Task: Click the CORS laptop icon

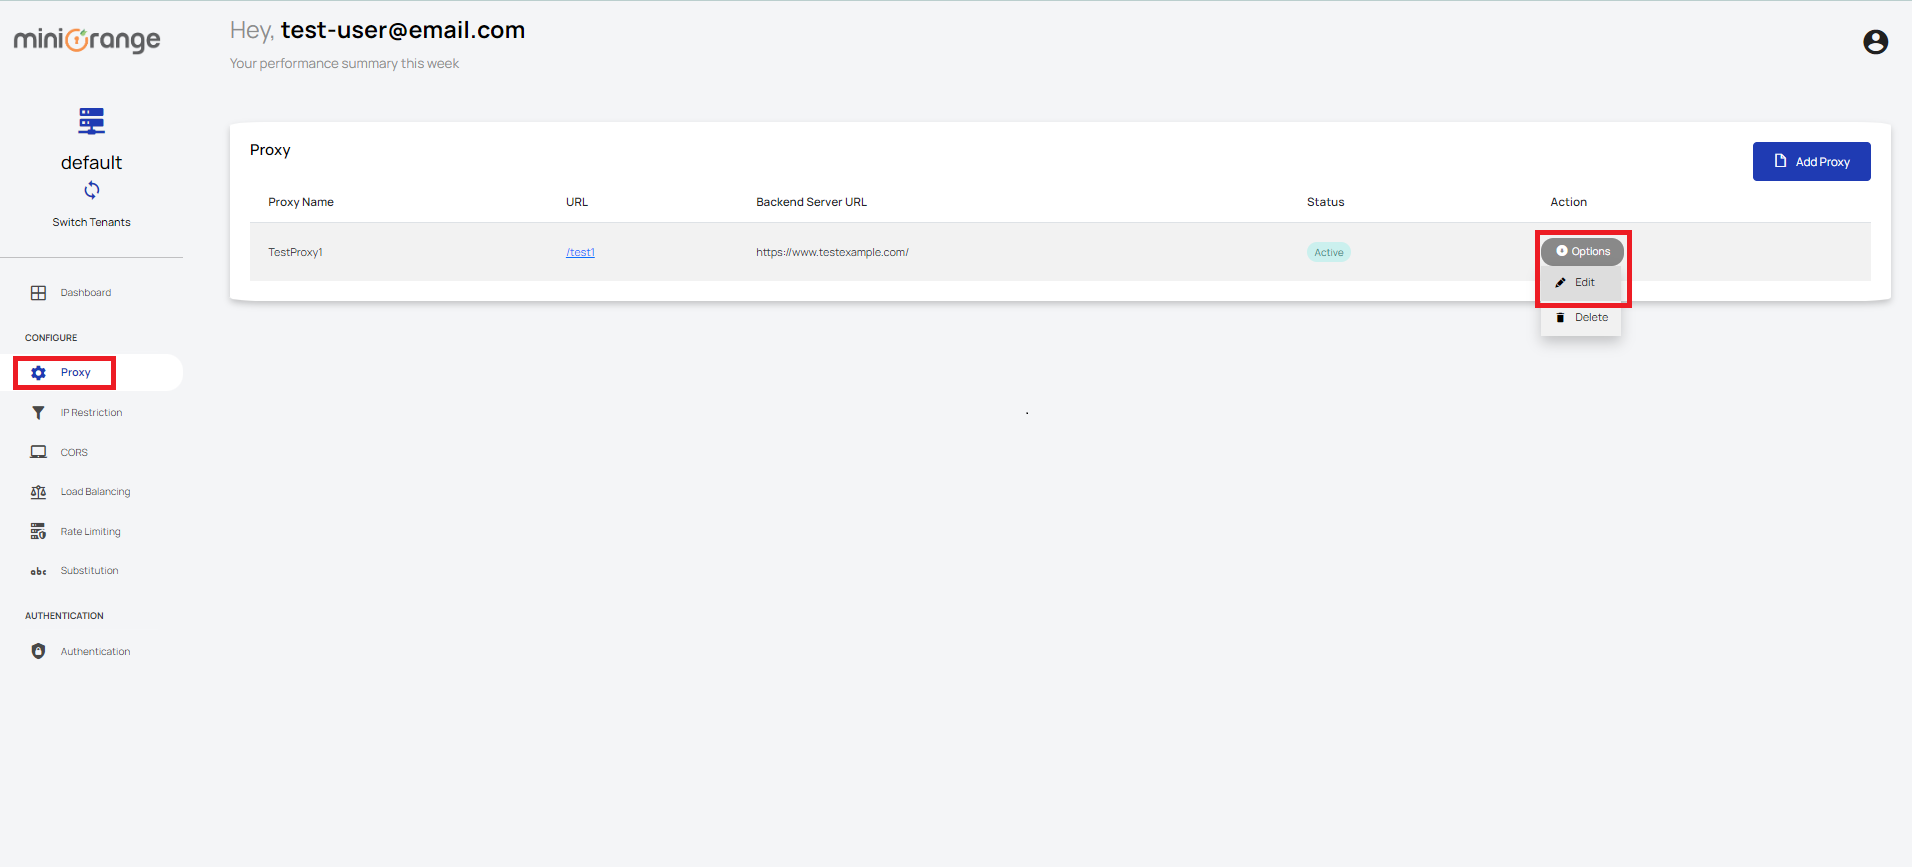Action: coord(38,452)
